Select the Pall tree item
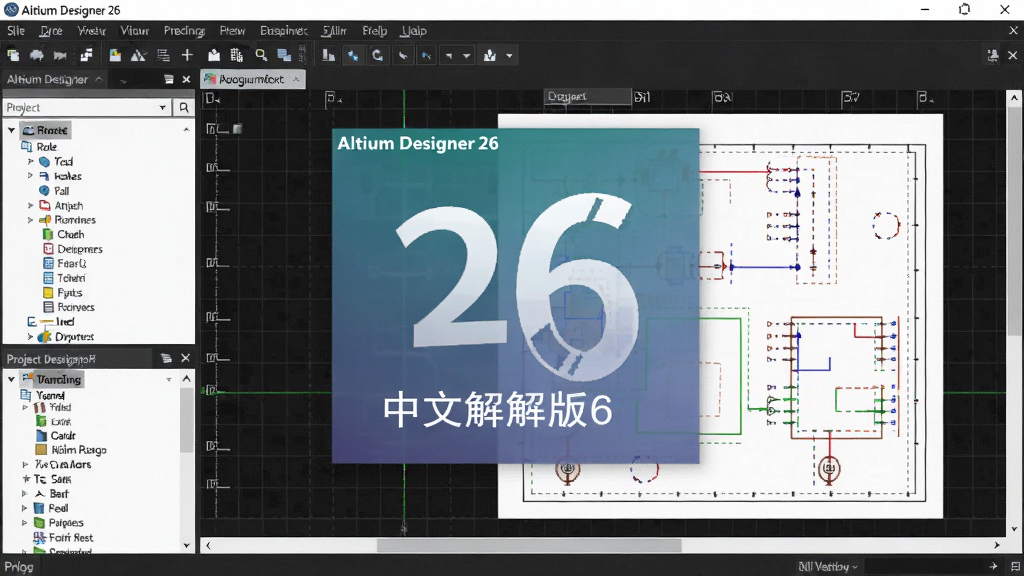1024x576 pixels. point(61,191)
